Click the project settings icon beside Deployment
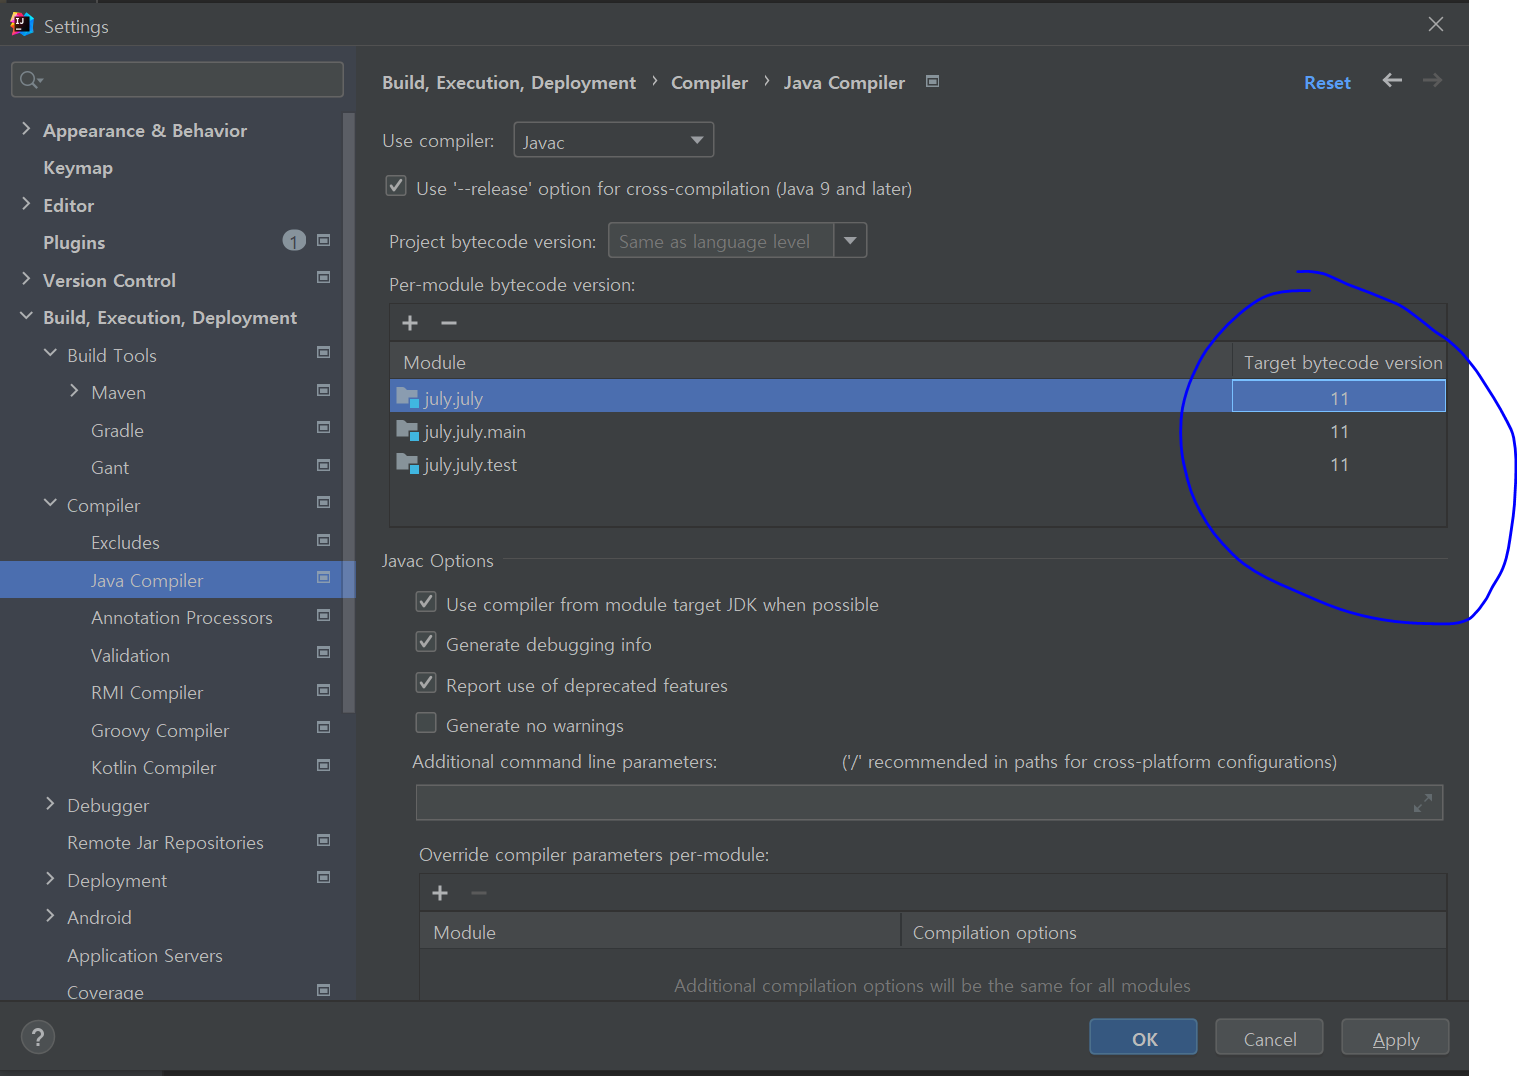Viewport: 1517px width, 1076px height. click(x=323, y=877)
